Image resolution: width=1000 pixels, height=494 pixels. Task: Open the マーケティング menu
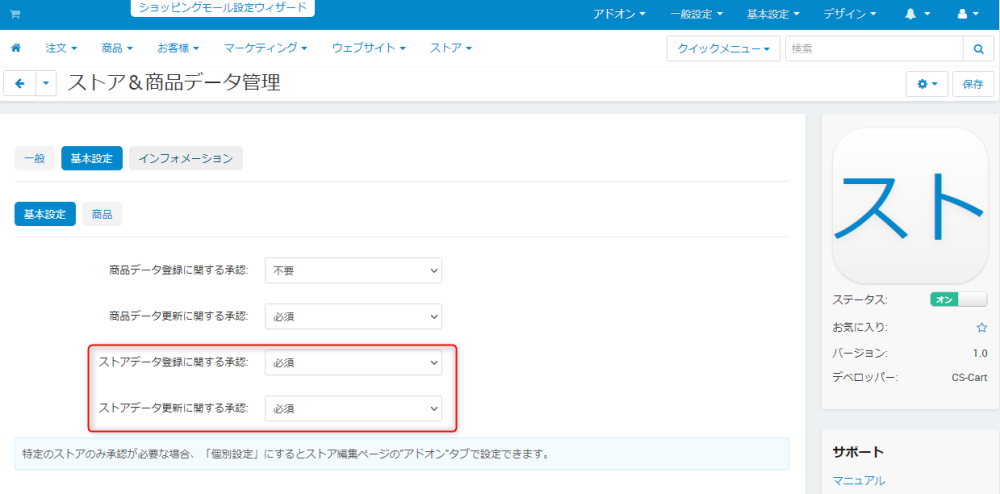(265, 48)
